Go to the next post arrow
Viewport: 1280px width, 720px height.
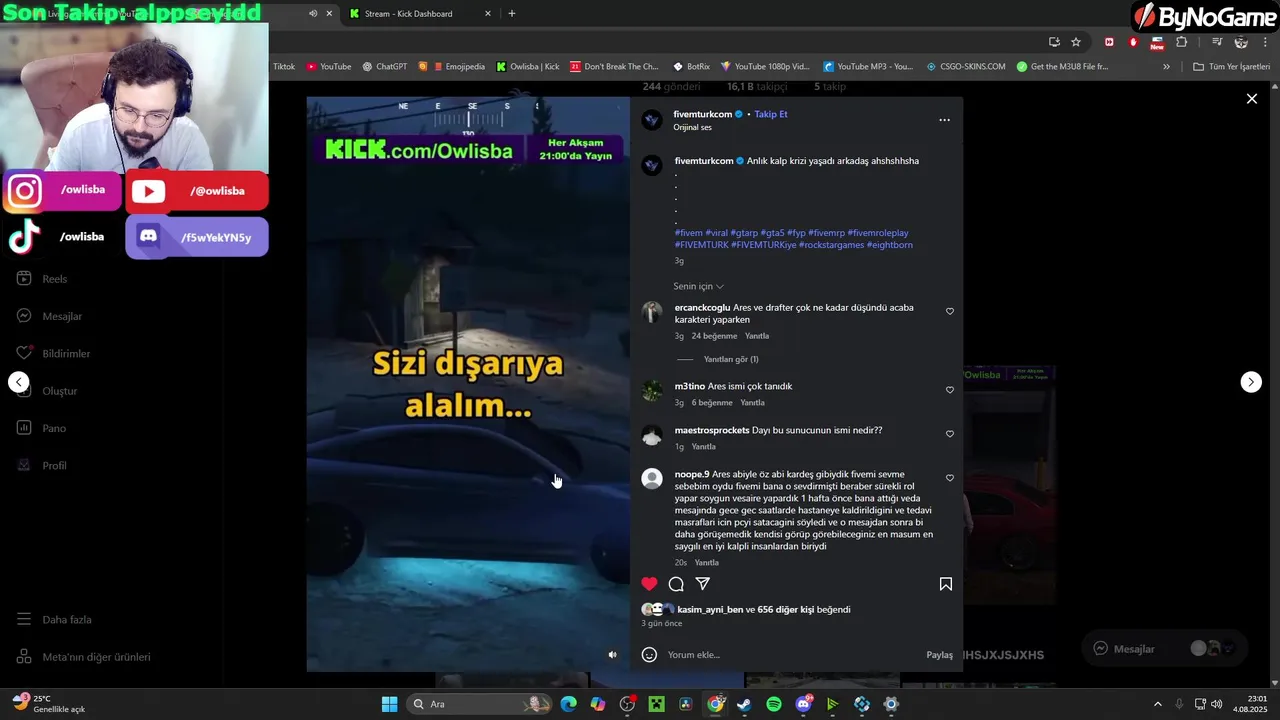(1251, 382)
